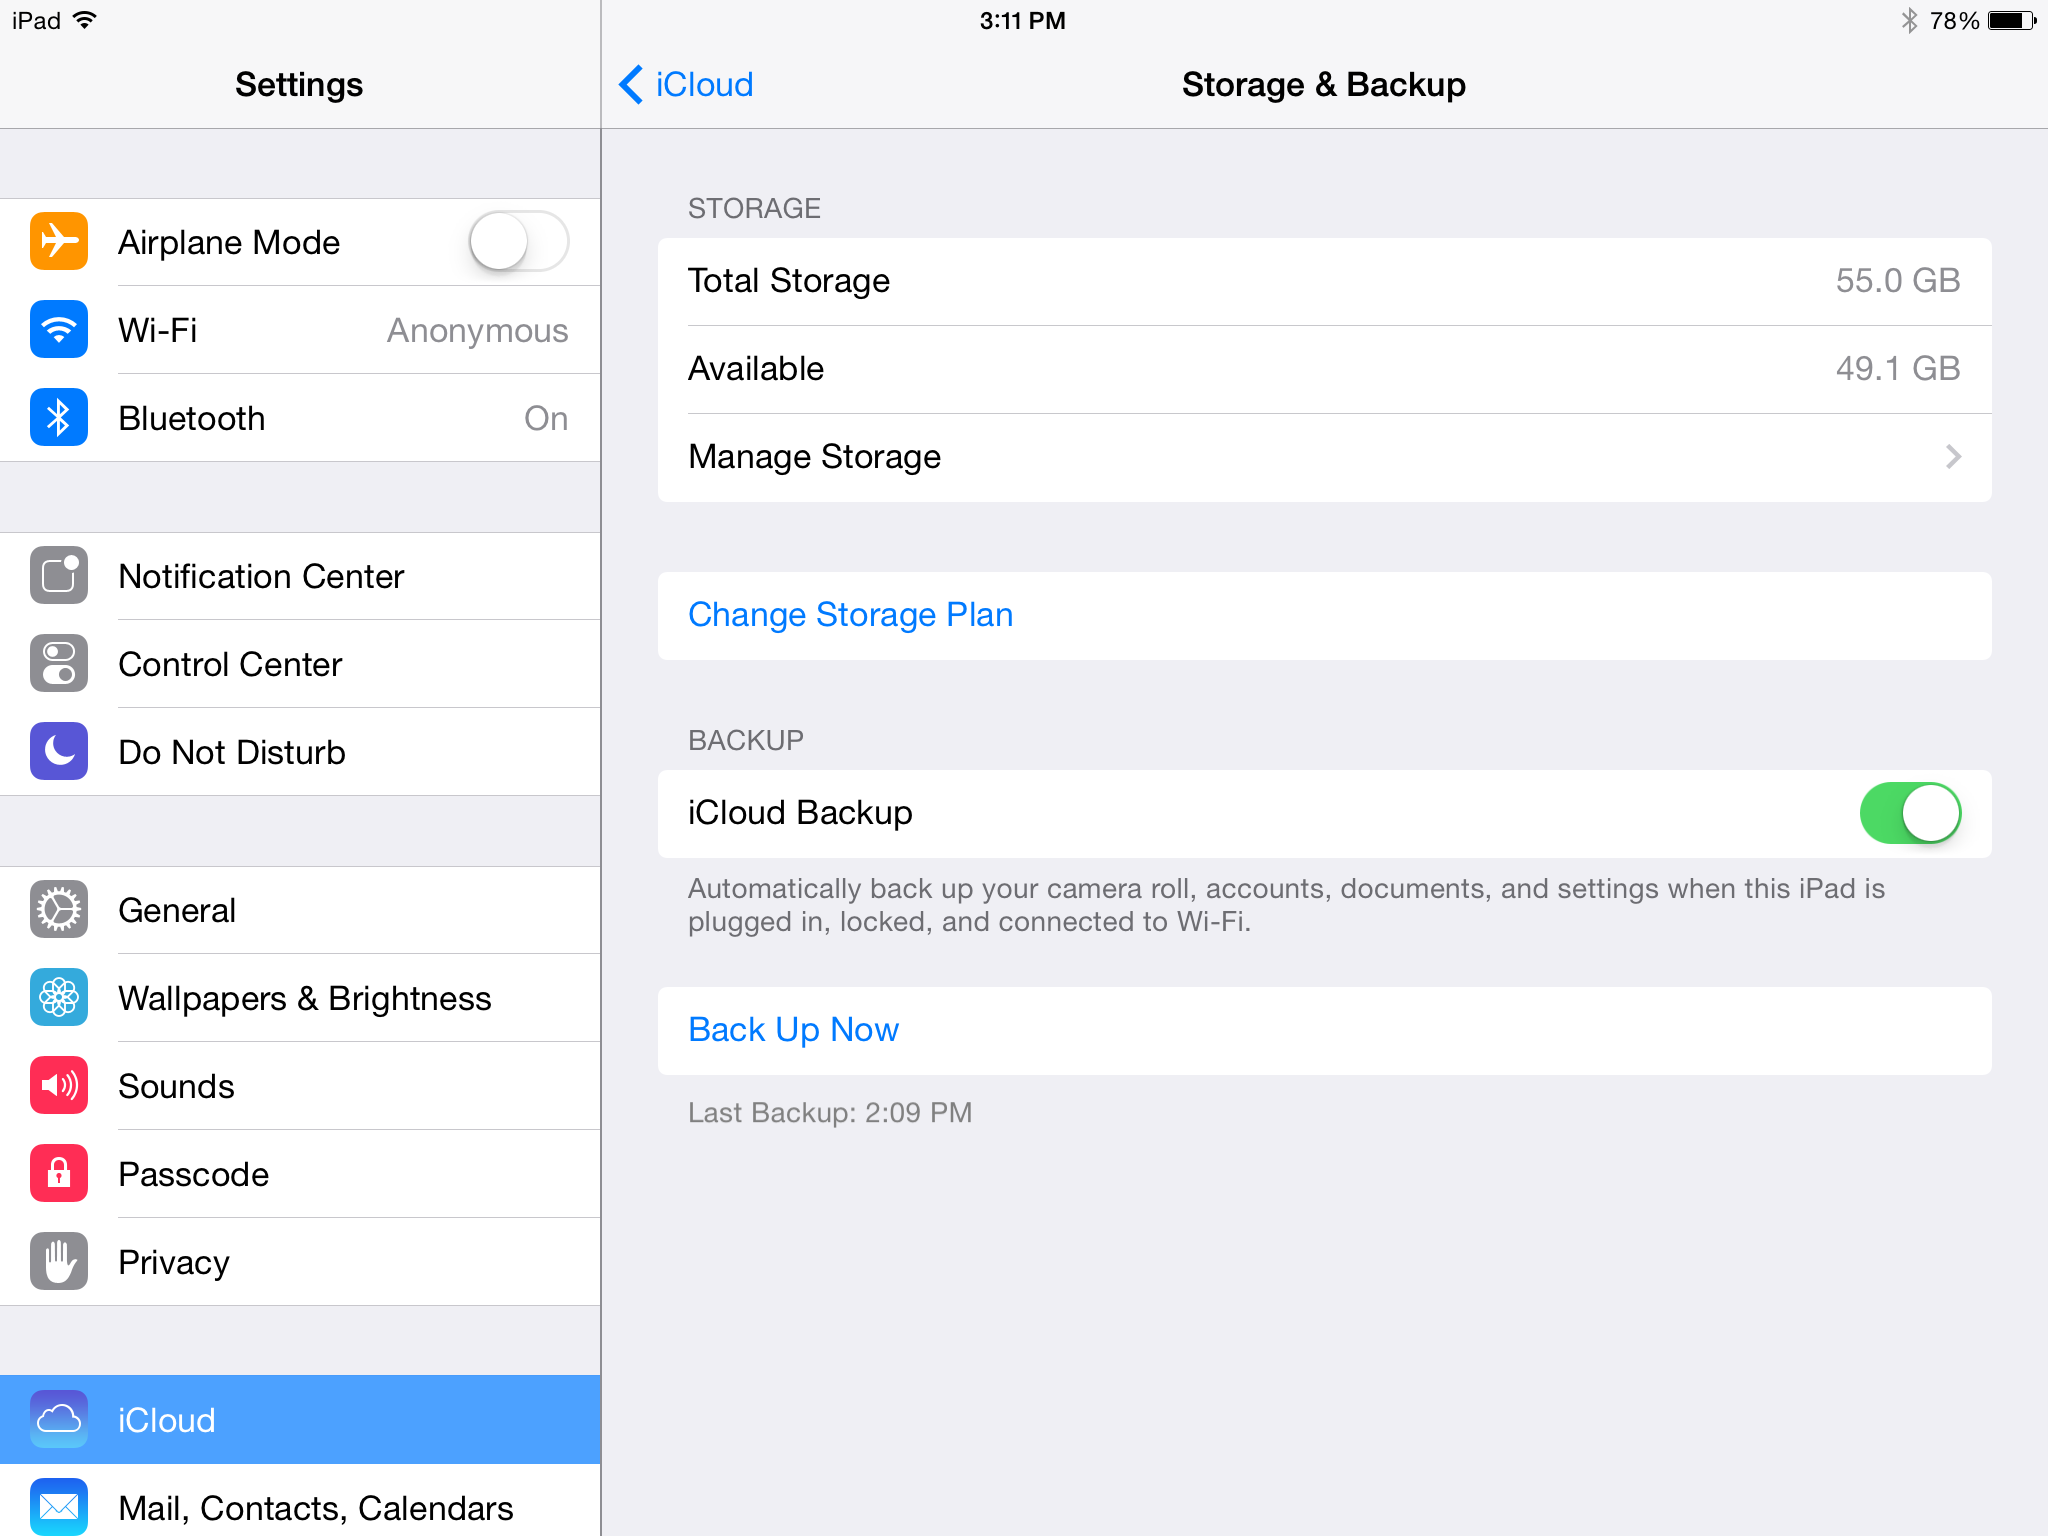
Task: Tap the Airplane Mode icon
Action: (60, 244)
